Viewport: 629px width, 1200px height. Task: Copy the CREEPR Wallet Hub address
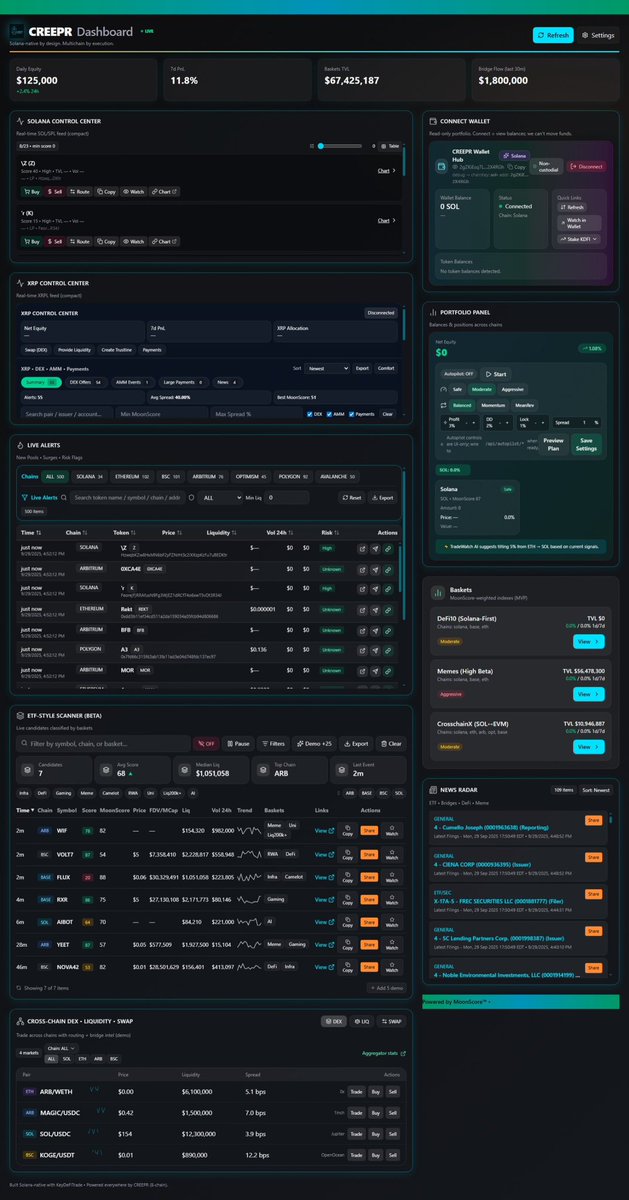tap(518, 167)
